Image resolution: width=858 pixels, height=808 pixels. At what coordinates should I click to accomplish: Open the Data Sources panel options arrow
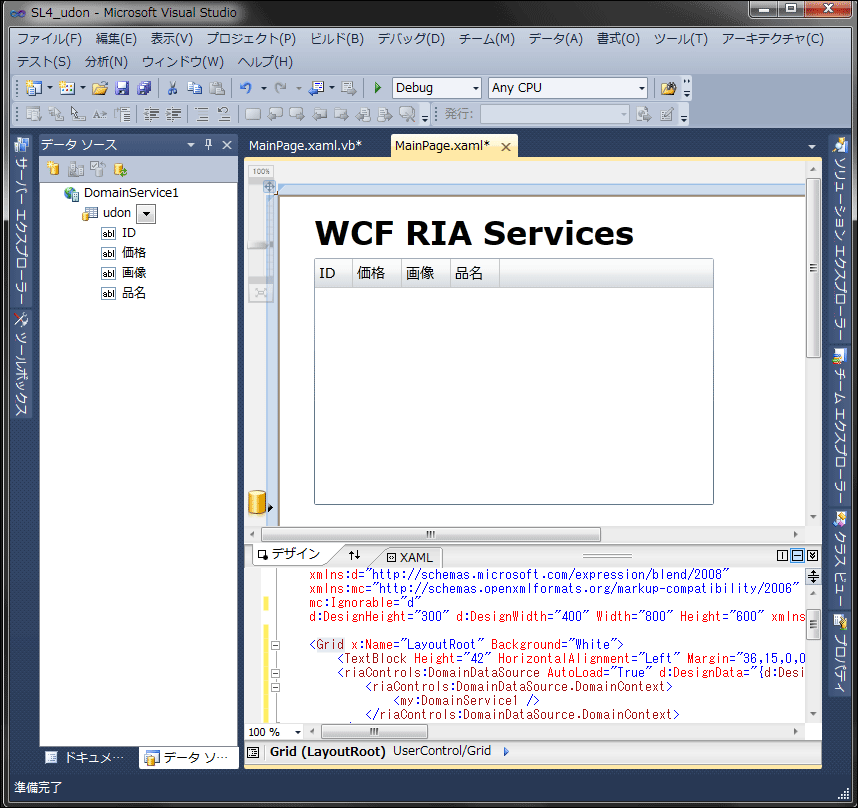point(191,145)
